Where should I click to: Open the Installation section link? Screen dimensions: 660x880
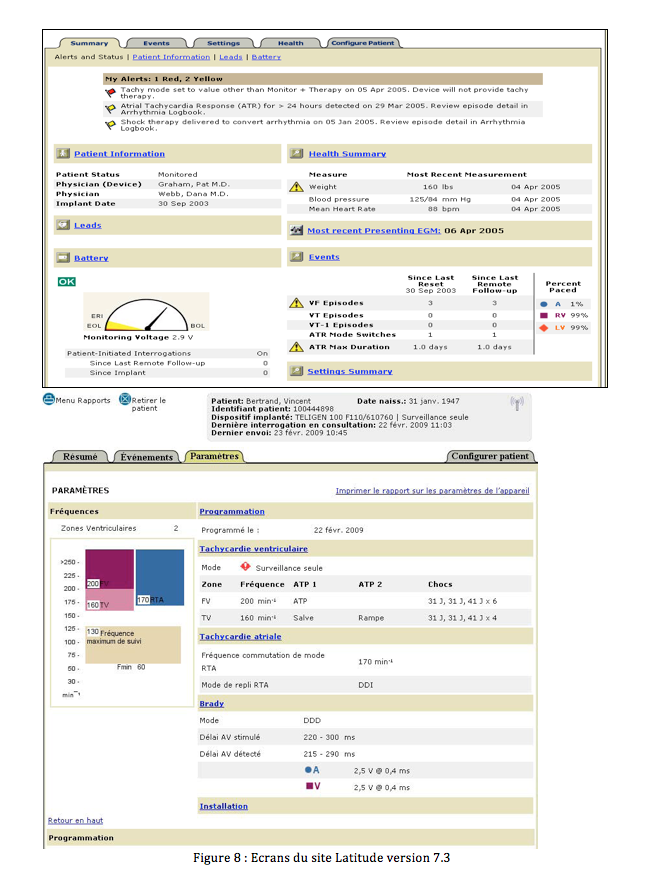223,806
